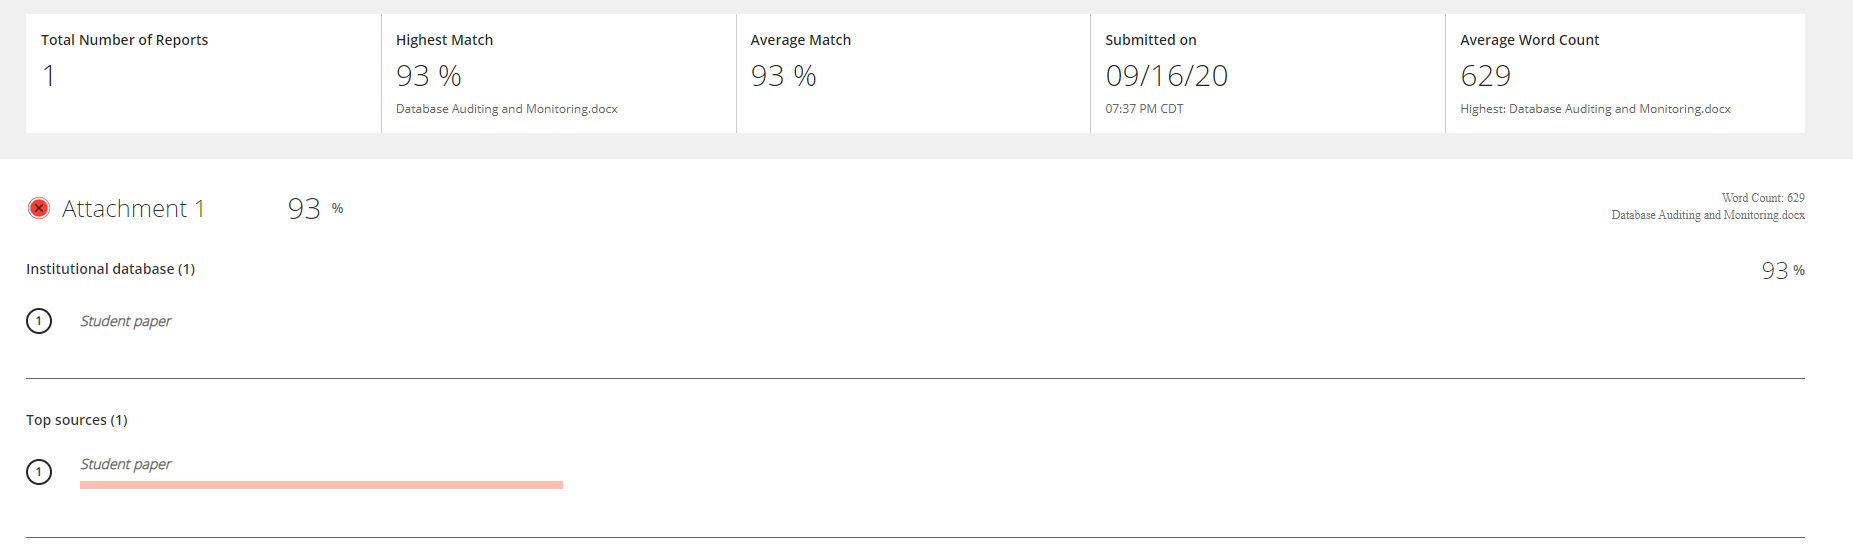
Task: Open Student paper under Top sources
Action: [x=126, y=464]
